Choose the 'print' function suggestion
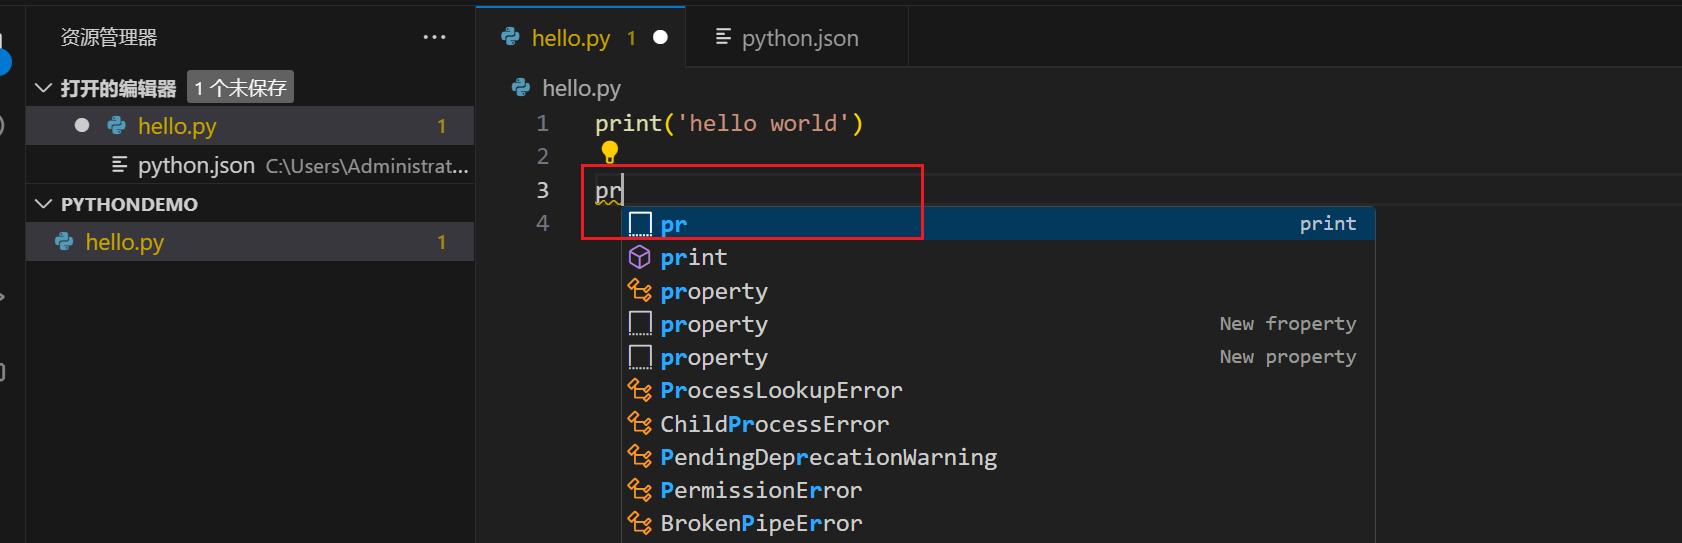 click(998, 257)
